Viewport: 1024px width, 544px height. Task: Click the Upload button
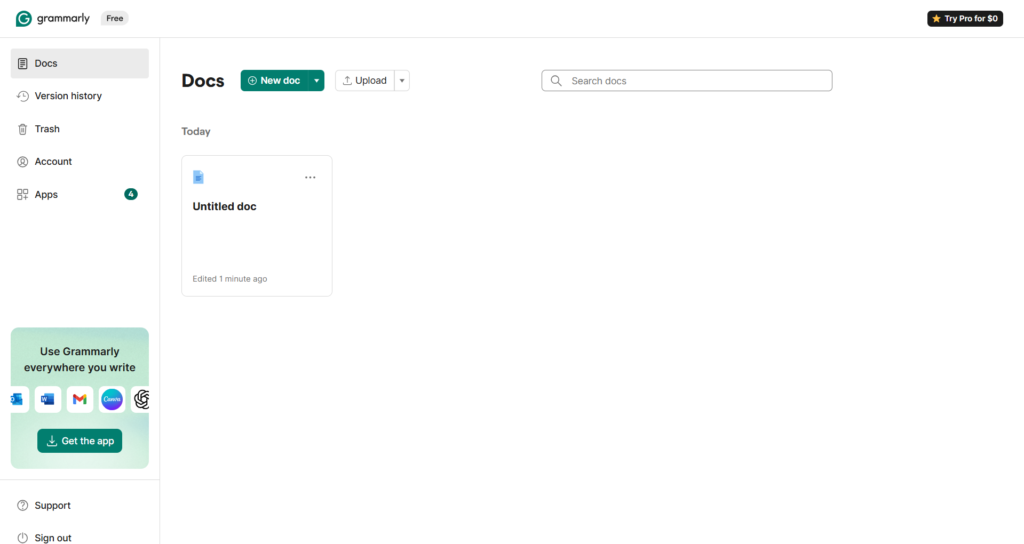(365, 80)
